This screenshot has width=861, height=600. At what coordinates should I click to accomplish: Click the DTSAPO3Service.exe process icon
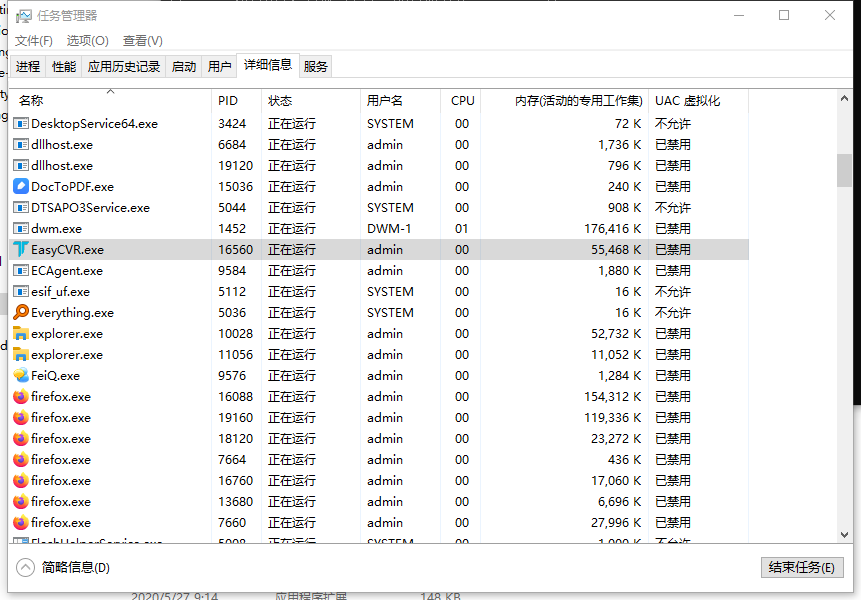tap(21, 208)
